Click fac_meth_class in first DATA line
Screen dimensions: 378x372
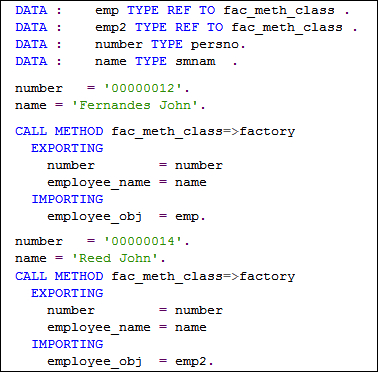(279, 11)
